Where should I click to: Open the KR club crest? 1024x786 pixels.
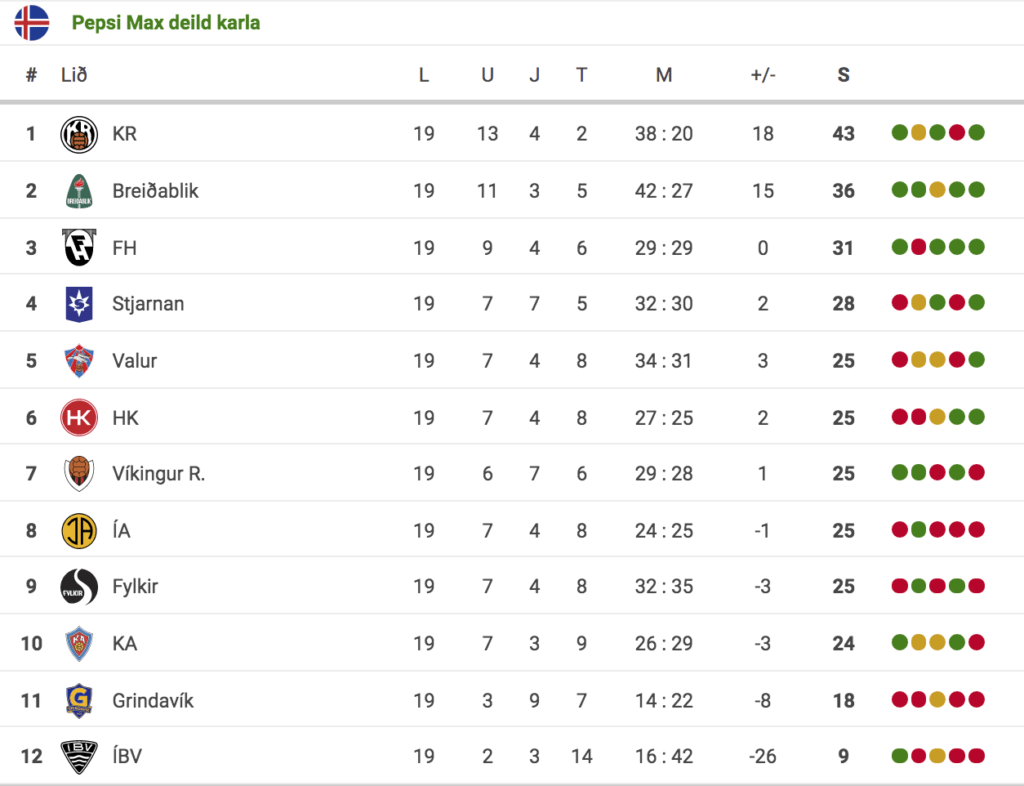pyautogui.click(x=79, y=134)
